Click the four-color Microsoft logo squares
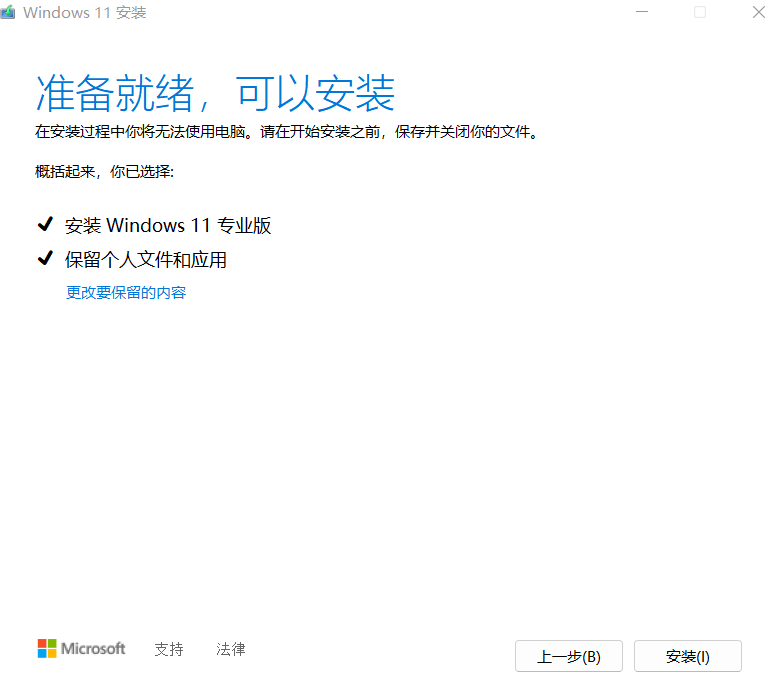The image size is (776, 699). tap(47, 649)
